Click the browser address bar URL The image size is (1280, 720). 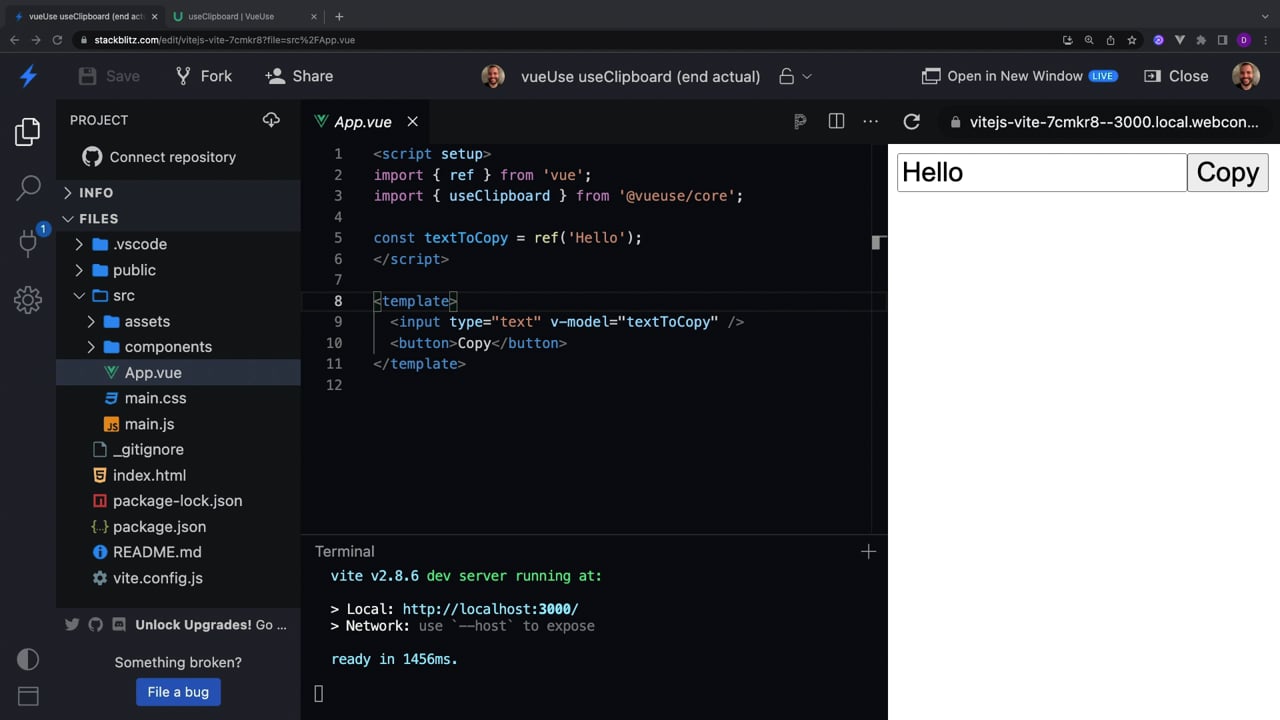pos(224,40)
